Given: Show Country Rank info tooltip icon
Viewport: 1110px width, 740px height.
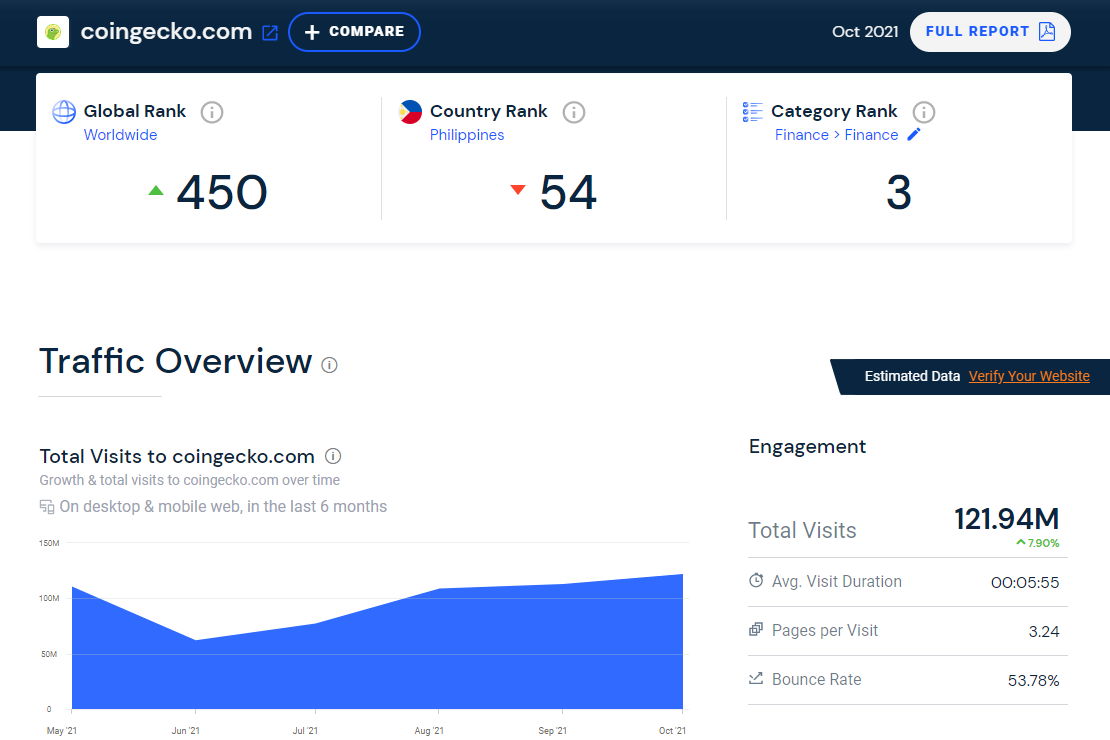Looking at the screenshot, I should click(x=573, y=112).
